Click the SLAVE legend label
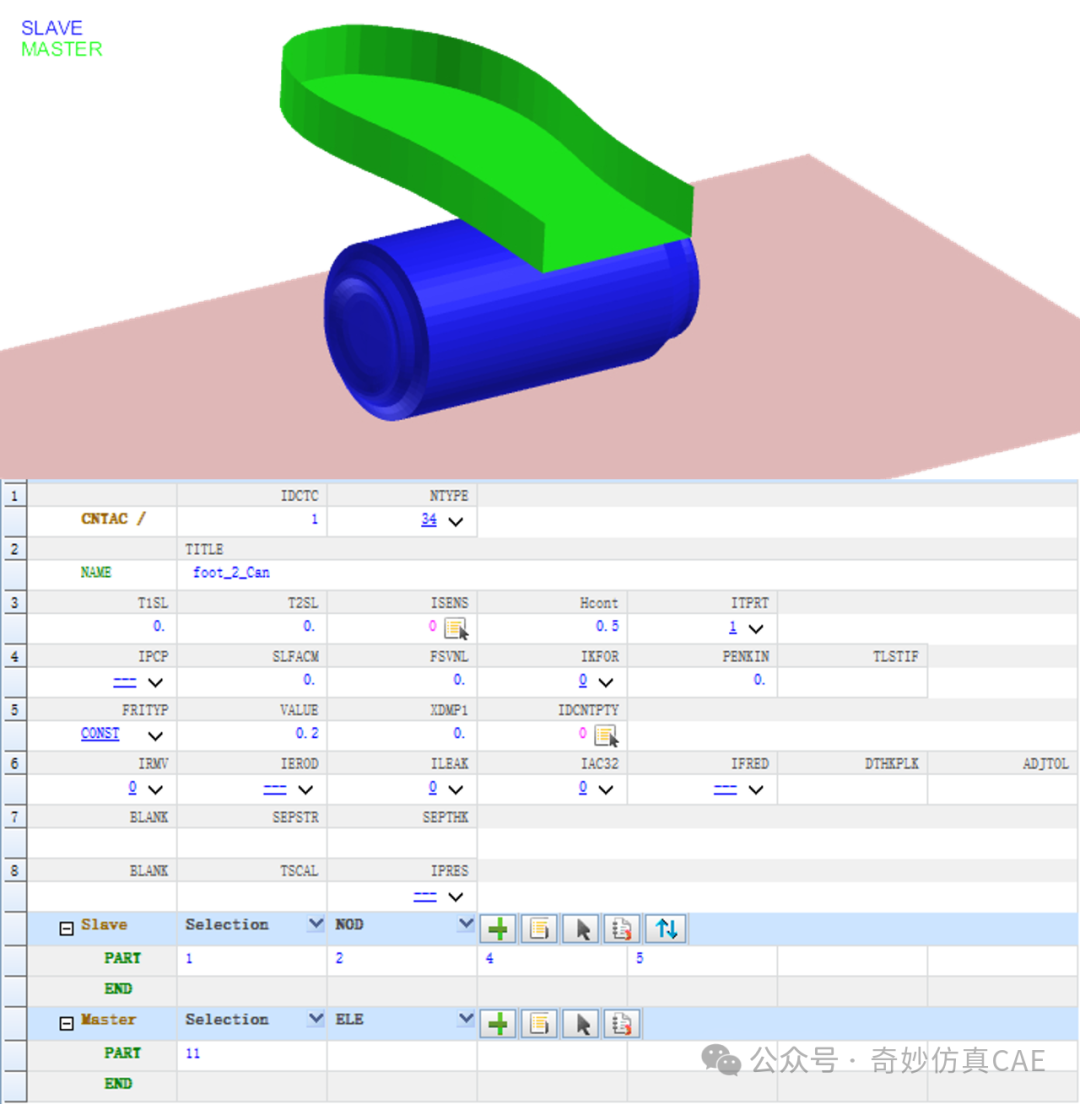The image size is (1080, 1104). pyautogui.click(x=51, y=28)
